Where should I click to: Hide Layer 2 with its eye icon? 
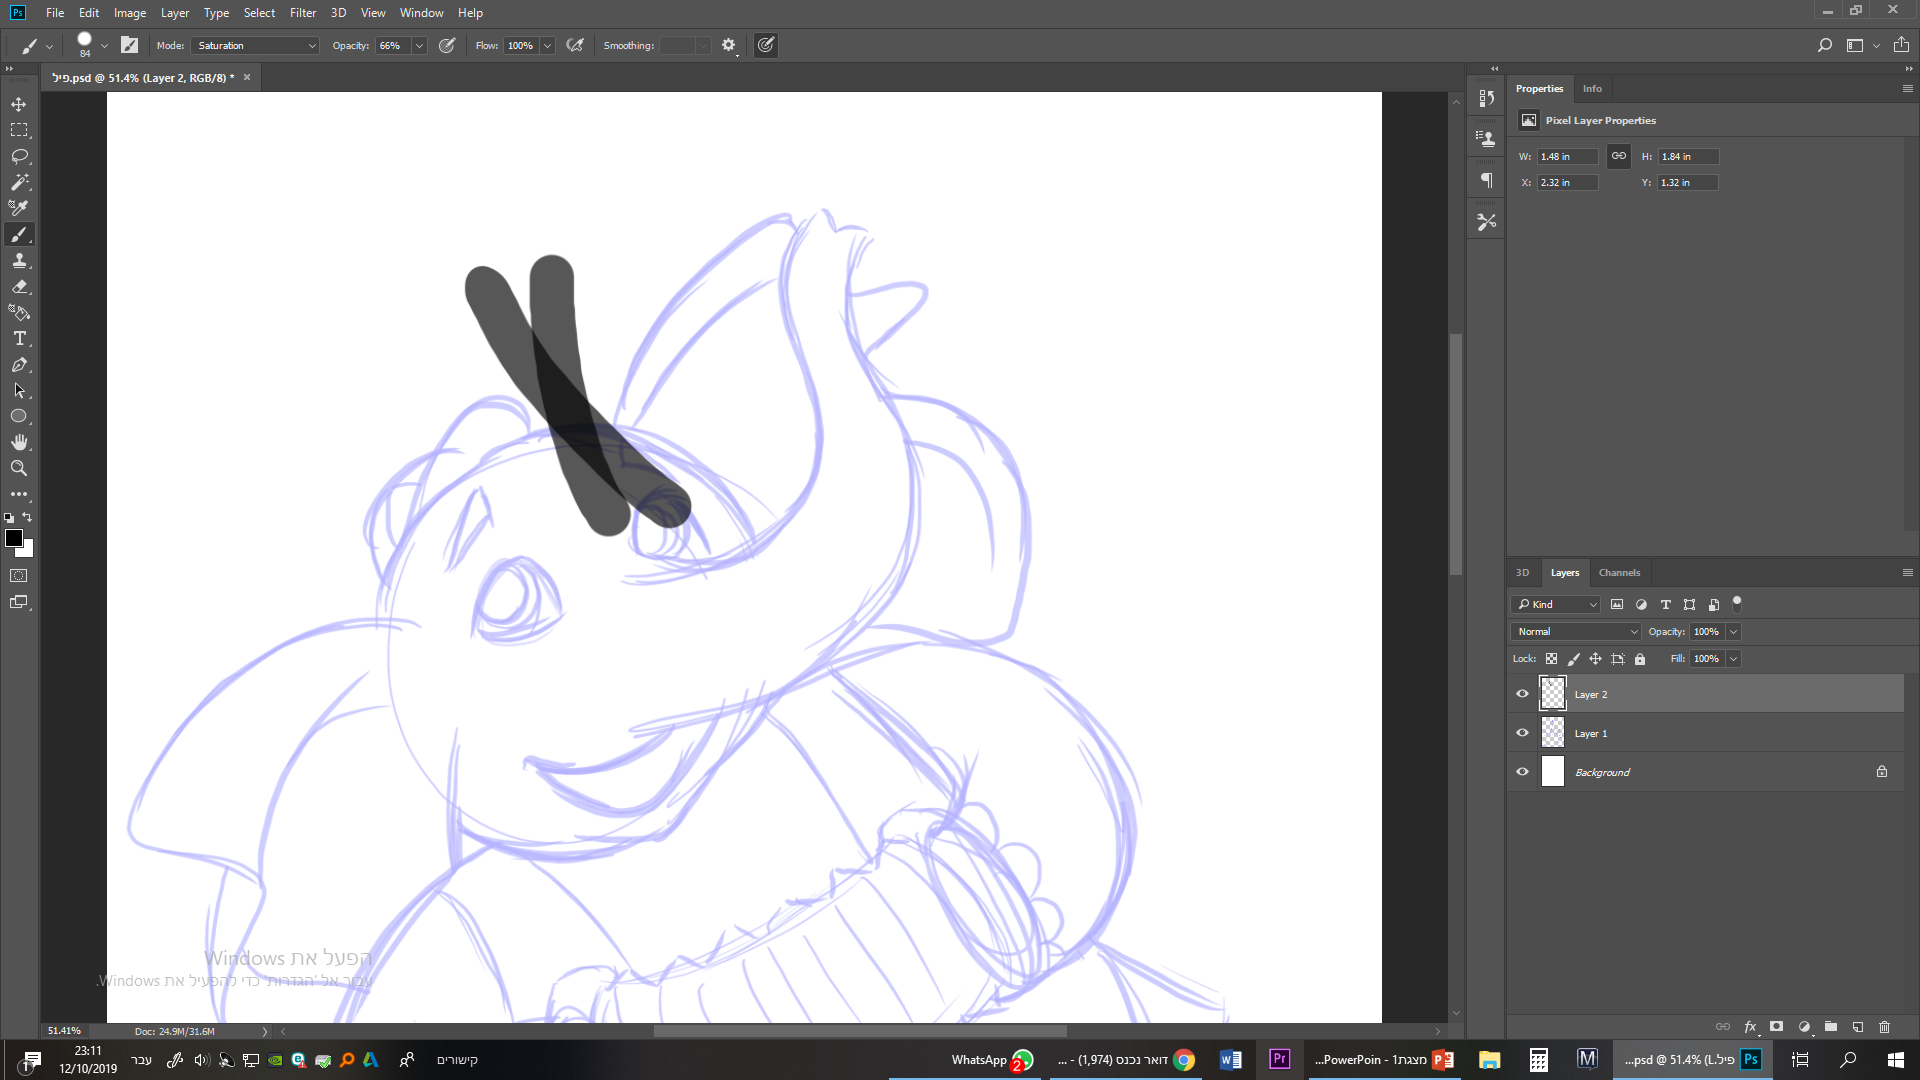(x=1522, y=694)
